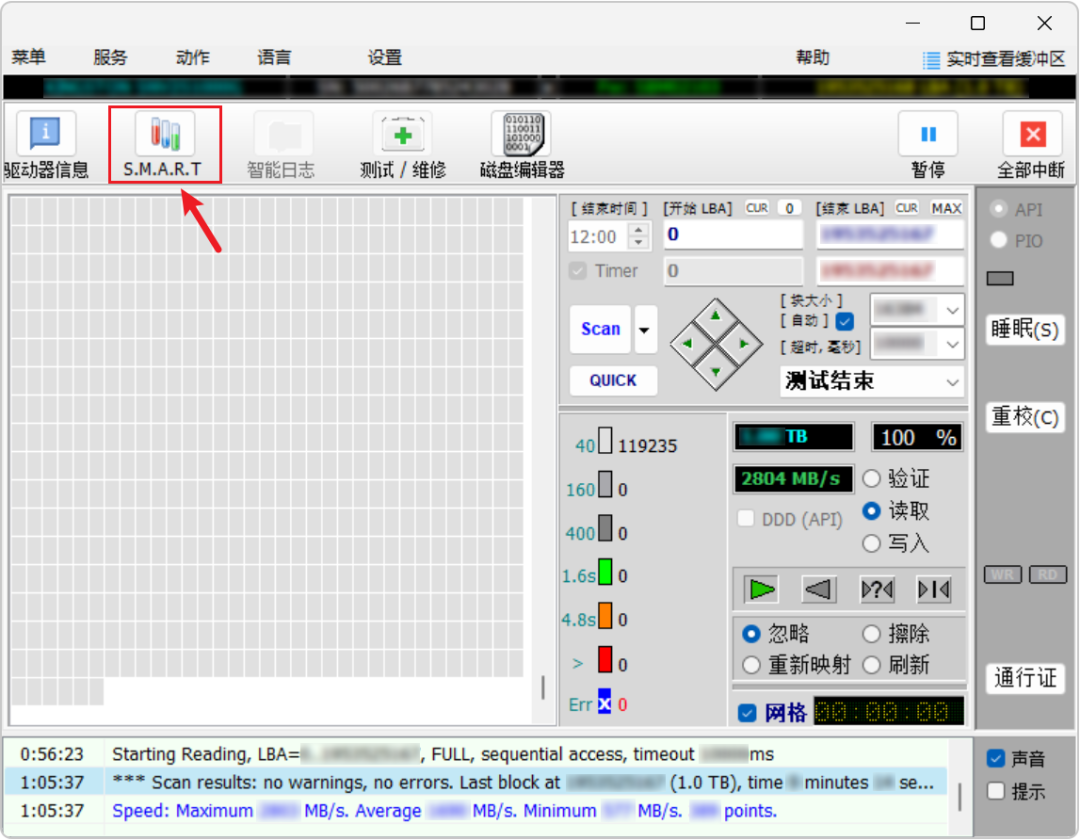Start forward playback with green play arrow
Viewport: 1080px width, 840px height.
[x=761, y=589]
